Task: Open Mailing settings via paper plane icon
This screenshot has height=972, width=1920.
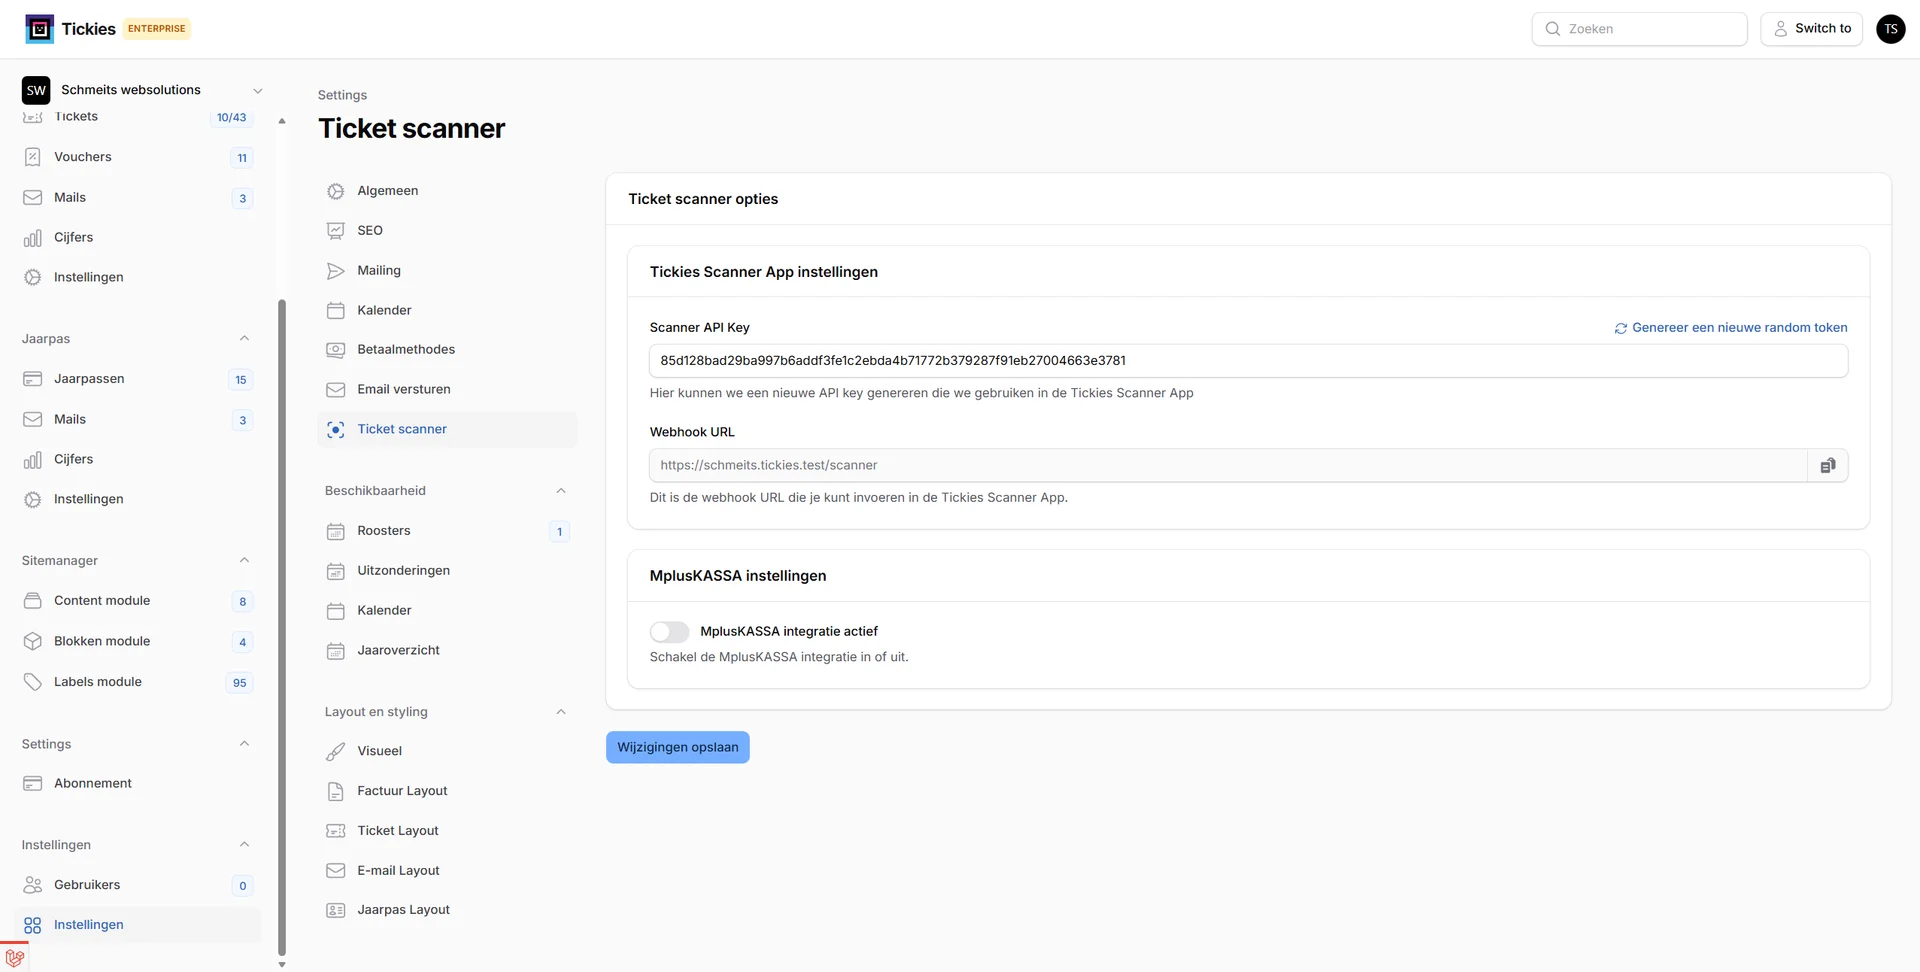Action: tap(335, 270)
